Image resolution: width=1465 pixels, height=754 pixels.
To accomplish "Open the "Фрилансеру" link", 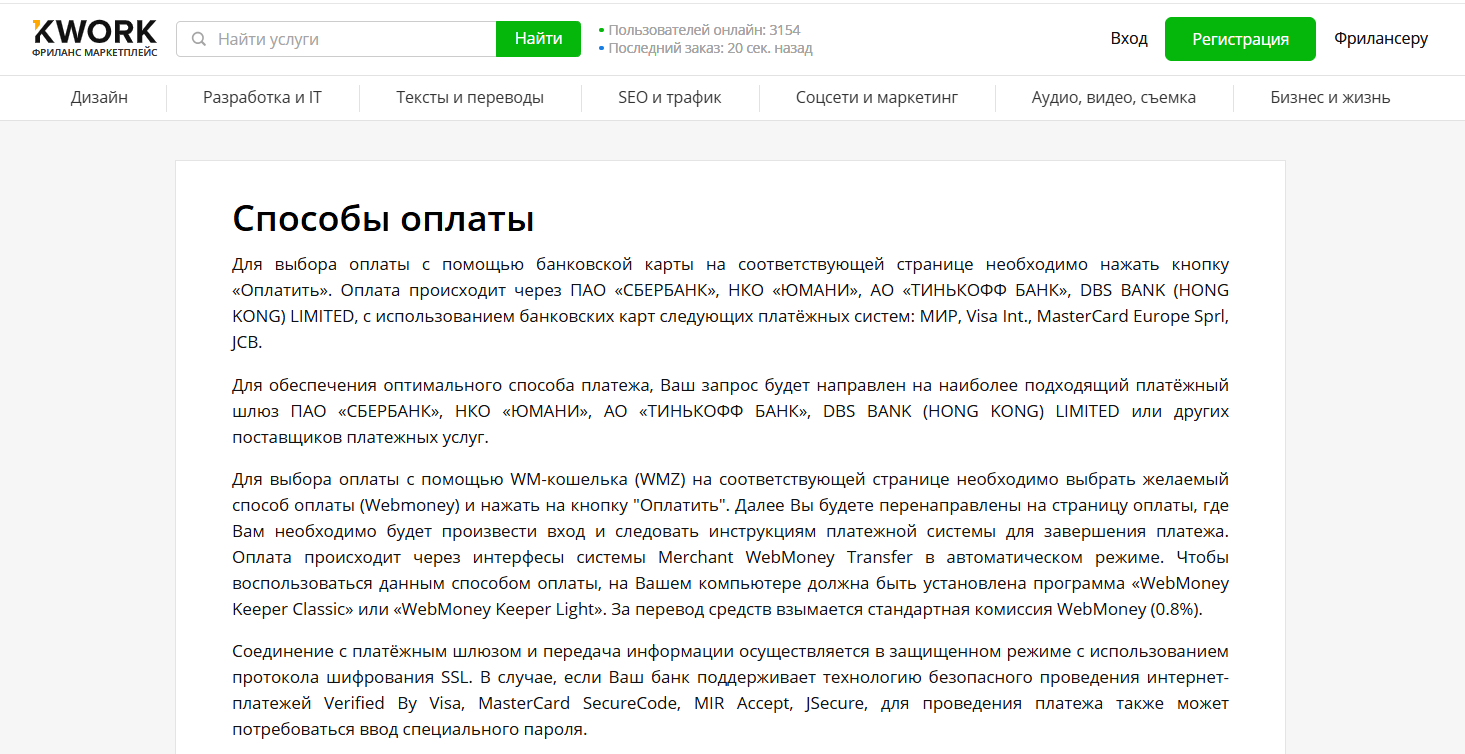I will click(1381, 39).
